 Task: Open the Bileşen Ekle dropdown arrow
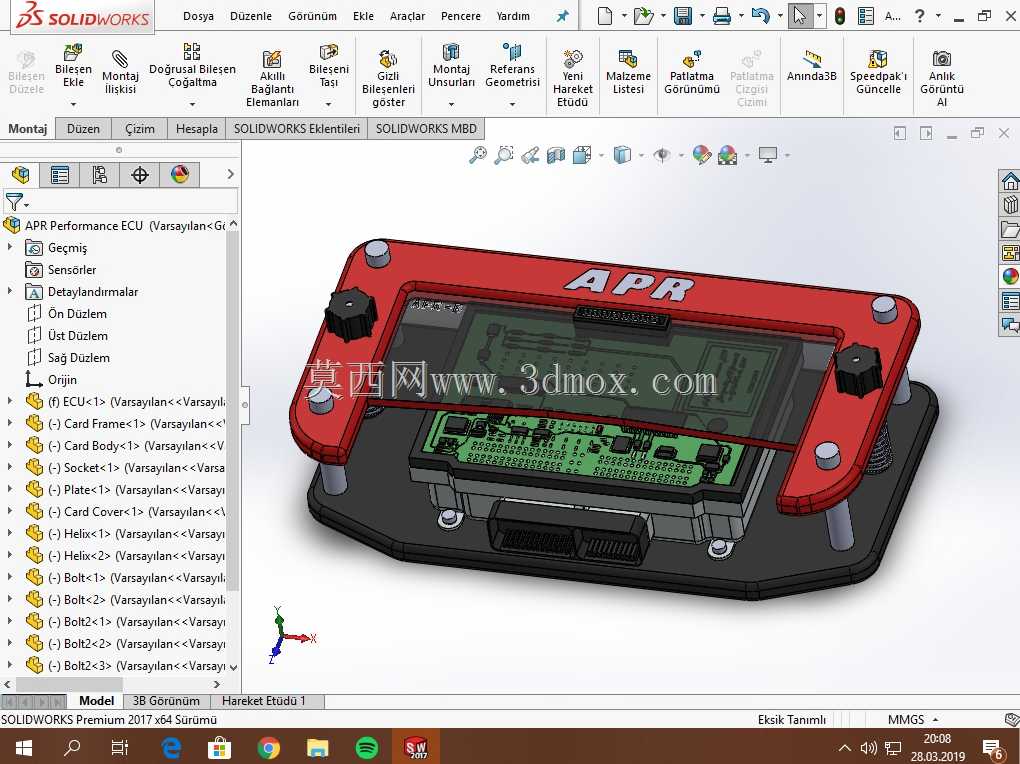[74, 104]
